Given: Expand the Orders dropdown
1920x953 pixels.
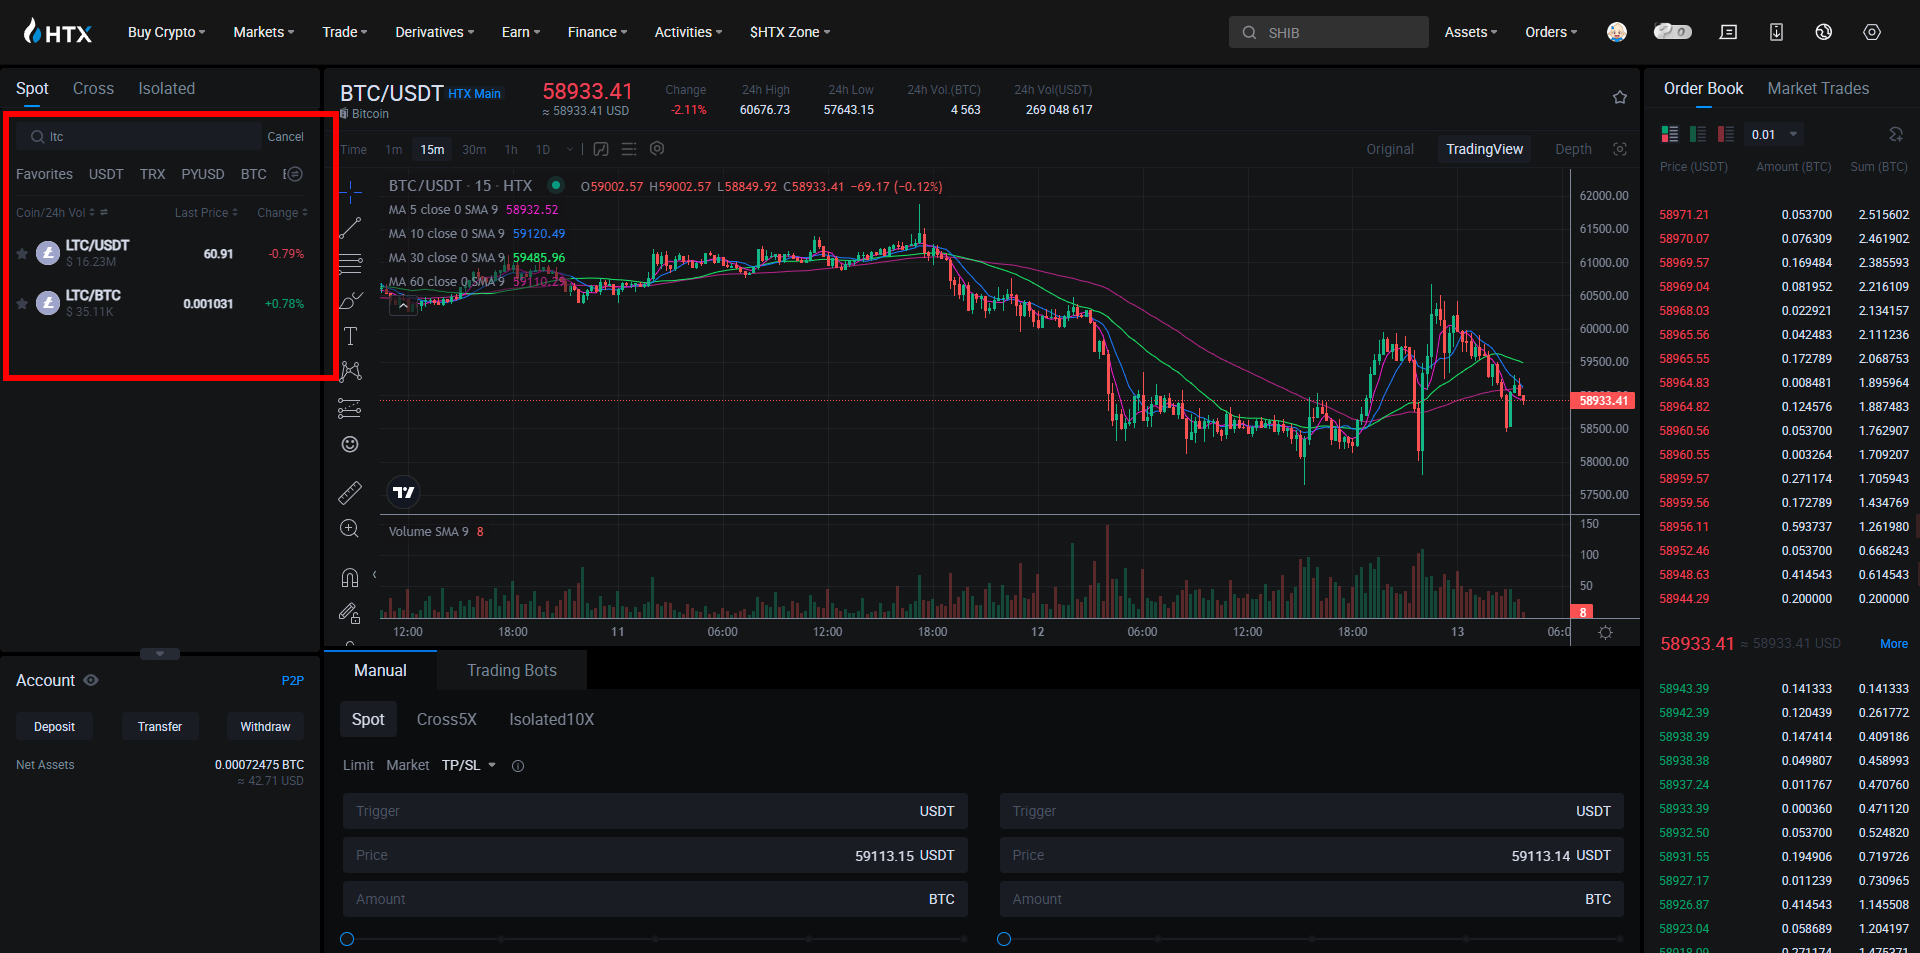Looking at the screenshot, I should [1551, 32].
